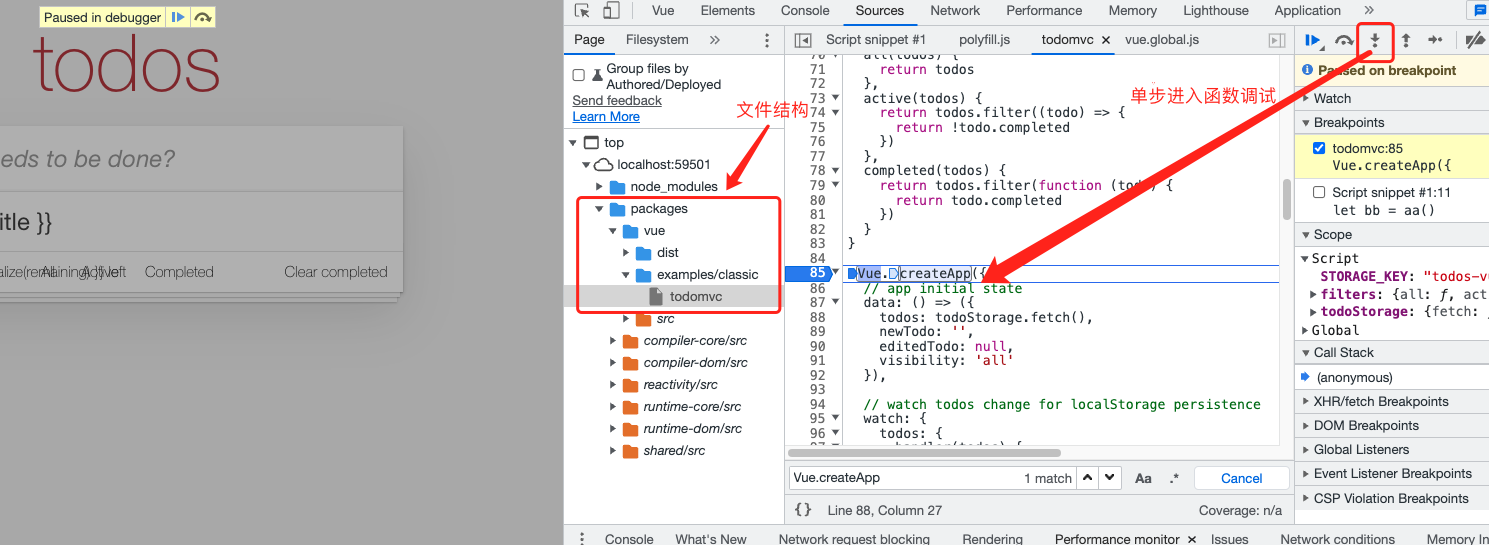Screen dimensions: 1489x545
Task: Open the Vue devtools panel
Action: pyautogui.click(x=663, y=11)
